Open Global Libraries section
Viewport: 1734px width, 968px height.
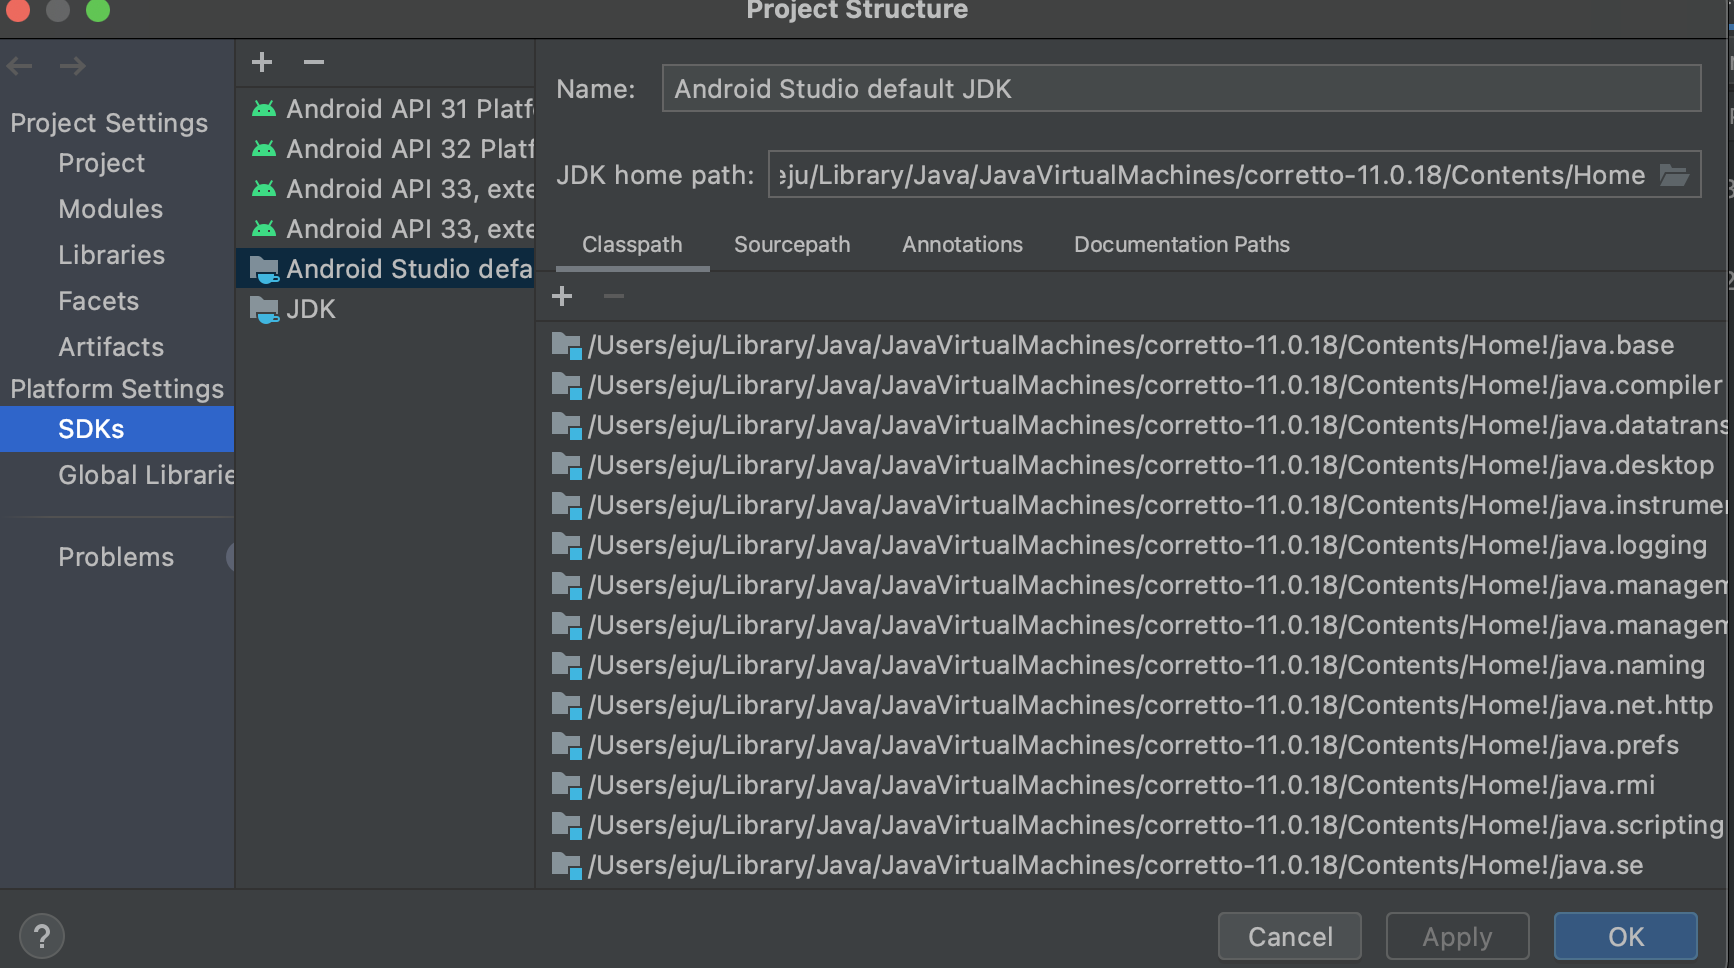point(146,475)
